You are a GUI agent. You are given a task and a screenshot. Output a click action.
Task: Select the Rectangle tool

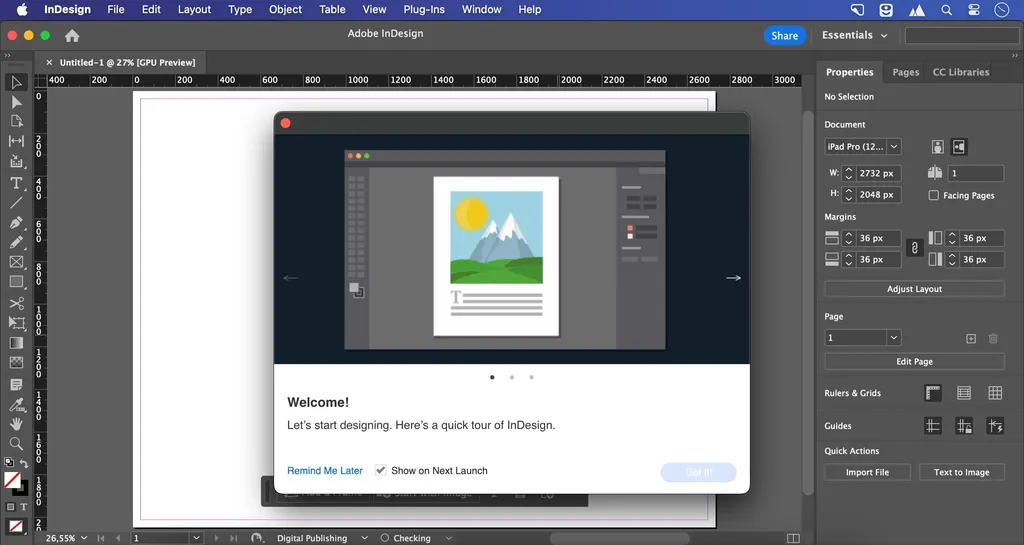coord(16,282)
